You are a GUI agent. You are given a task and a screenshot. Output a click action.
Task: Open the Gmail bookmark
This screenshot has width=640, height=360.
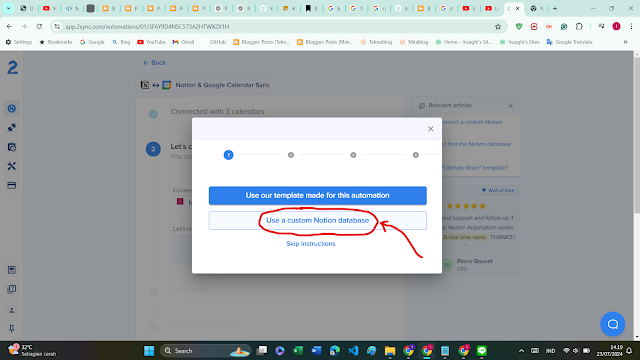click(x=183, y=42)
